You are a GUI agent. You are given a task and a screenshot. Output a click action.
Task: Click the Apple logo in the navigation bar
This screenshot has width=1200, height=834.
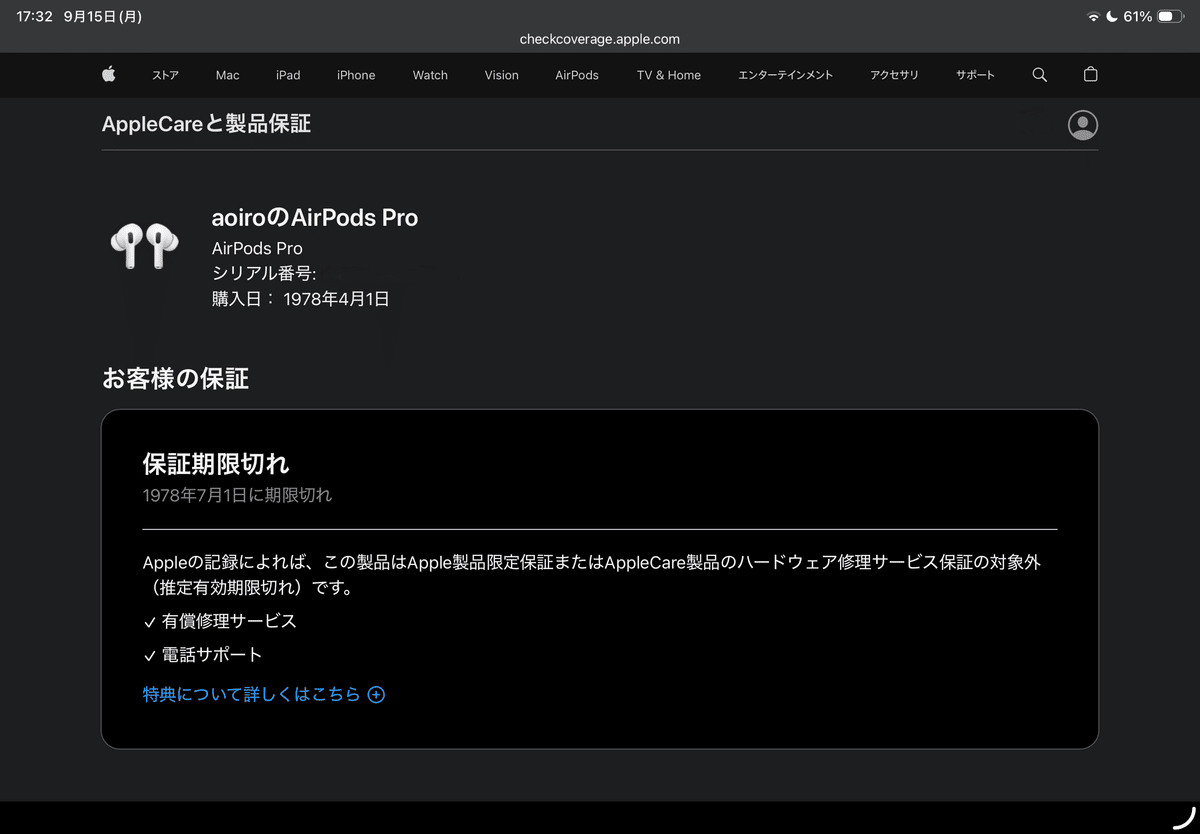(x=108, y=75)
